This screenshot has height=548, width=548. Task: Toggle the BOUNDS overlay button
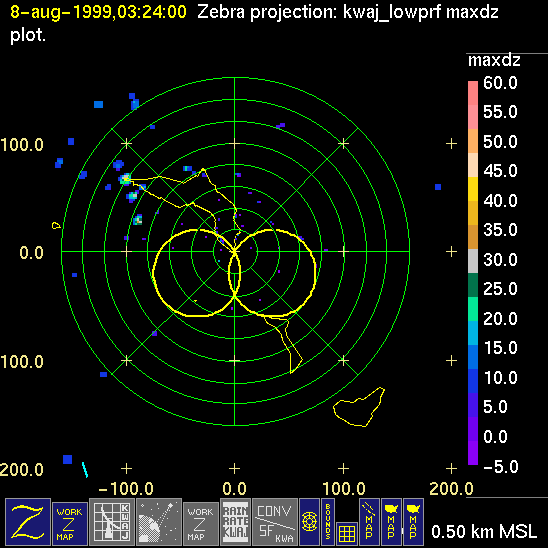pos(328,522)
